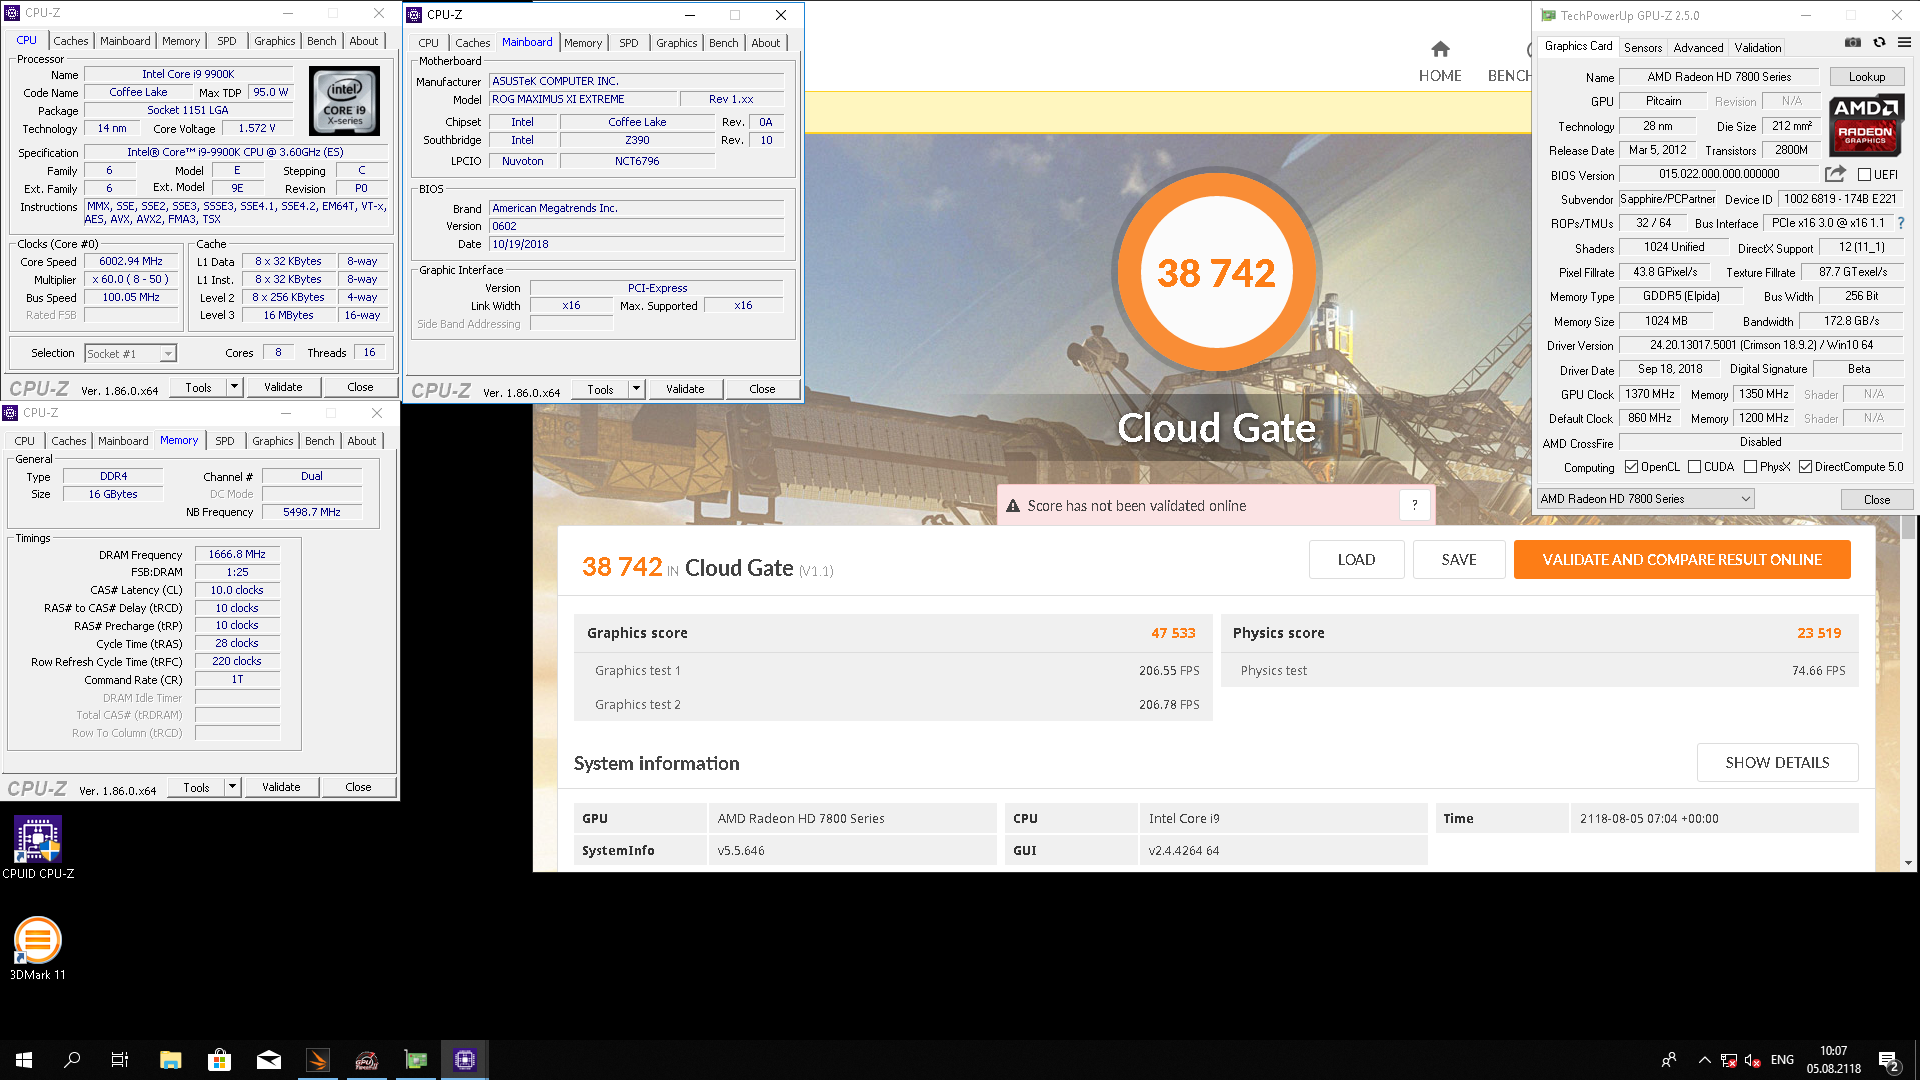Switch to CPU-Z via taskbar icon
Viewport: 1920px width, 1080px height.
coord(465,1060)
